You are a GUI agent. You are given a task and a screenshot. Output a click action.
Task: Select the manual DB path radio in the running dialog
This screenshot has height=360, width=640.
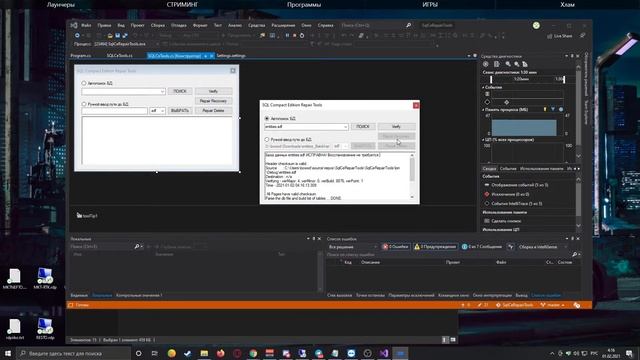pyautogui.click(x=267, y=139)
